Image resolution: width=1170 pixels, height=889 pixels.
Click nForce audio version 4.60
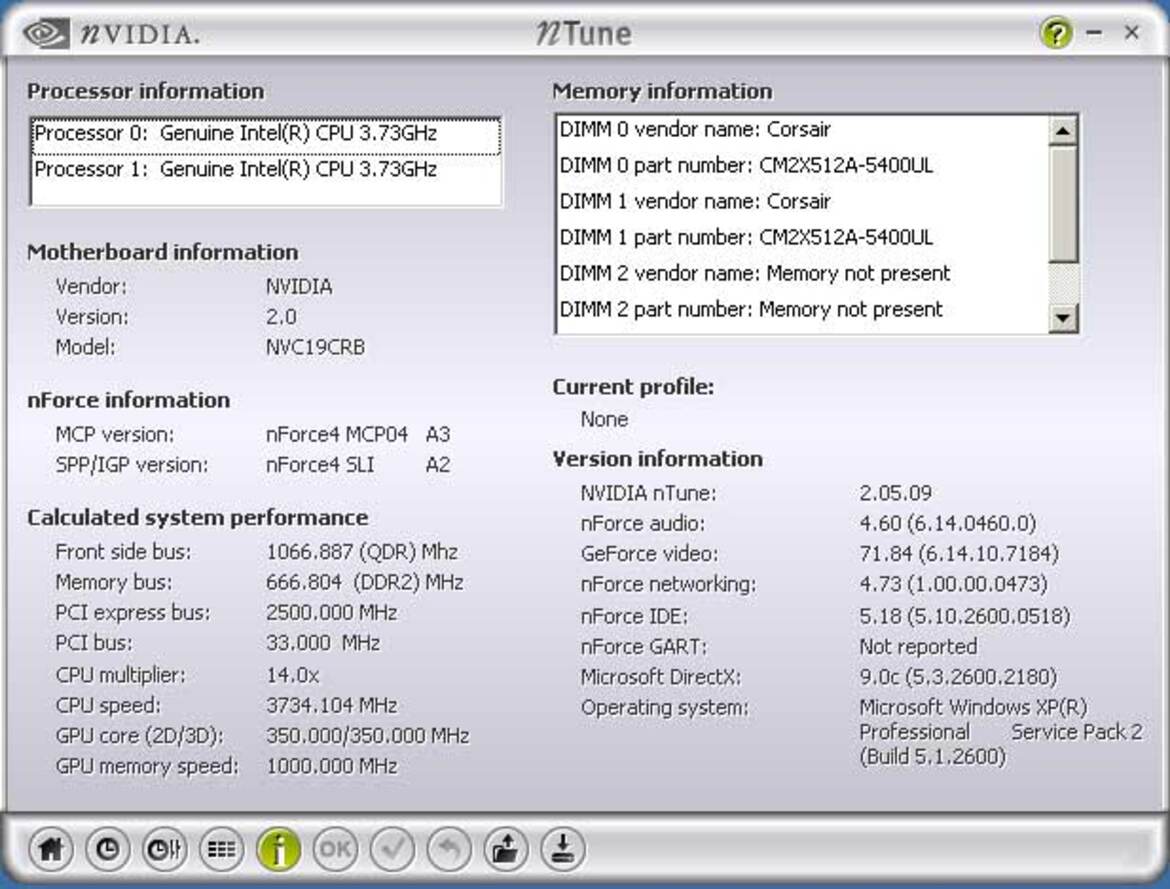(x=948, y=524)
